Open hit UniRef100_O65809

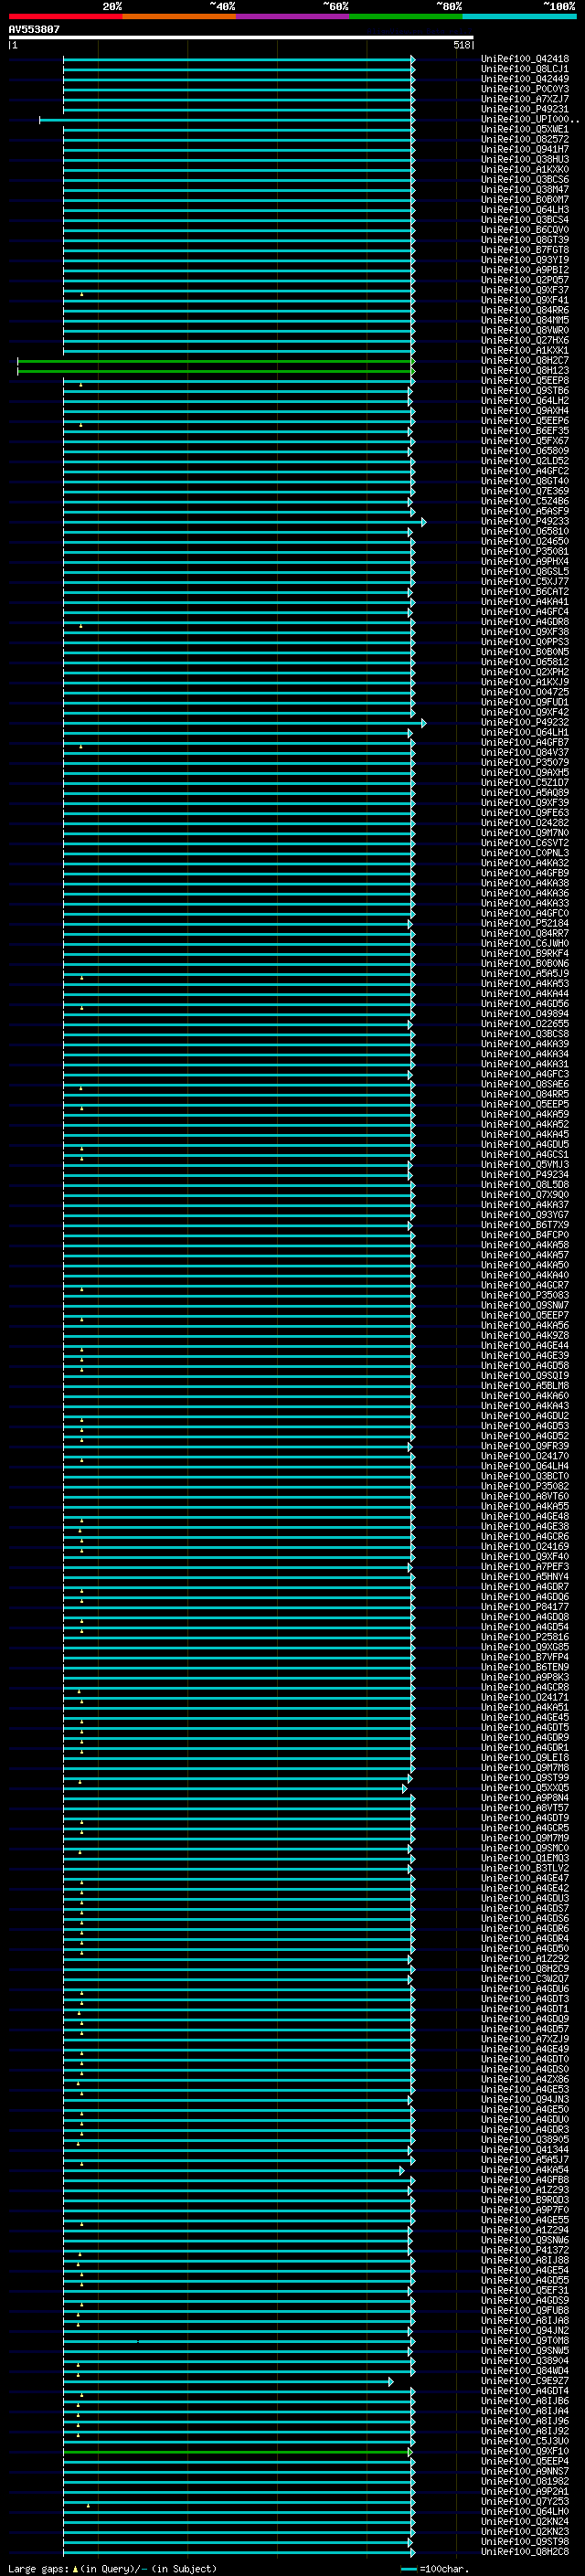click(524, 451)
